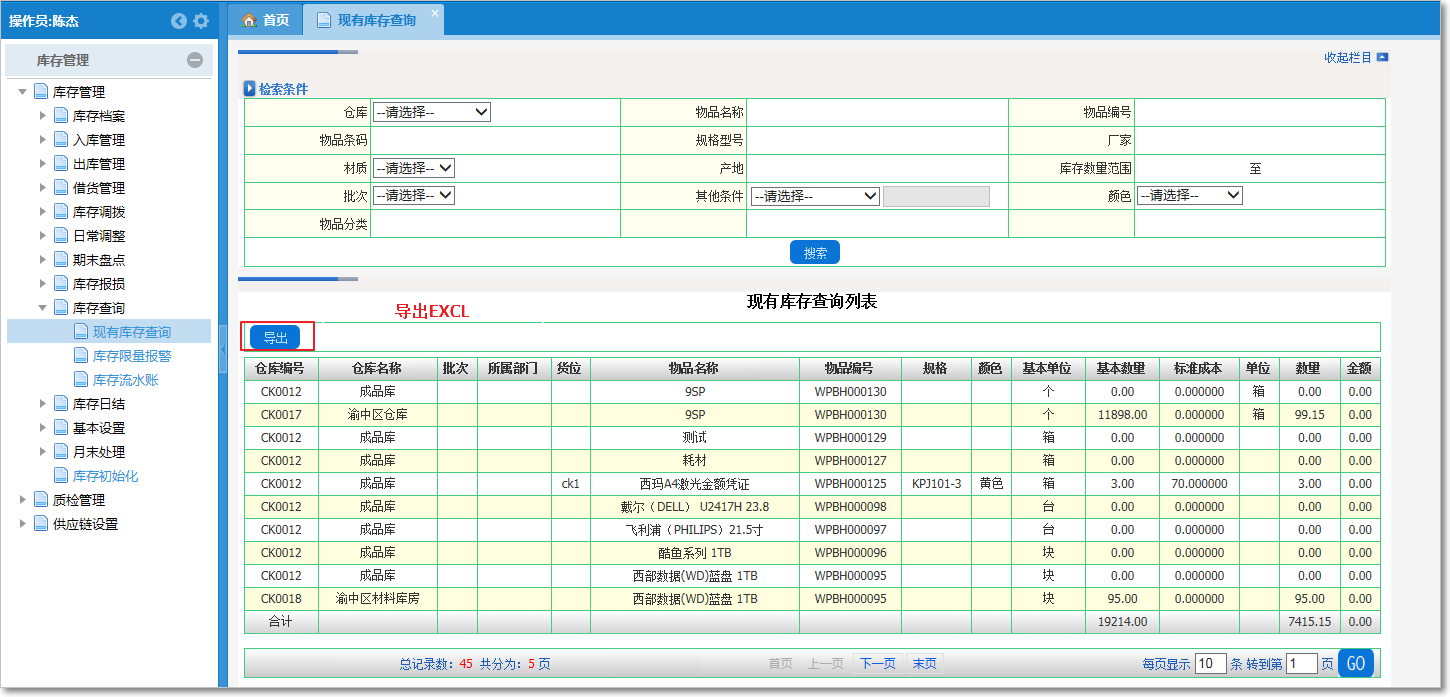The image size is (1450, 697).
Task: Switch to the 首页 tab
Action: click(x=266, y=20)
